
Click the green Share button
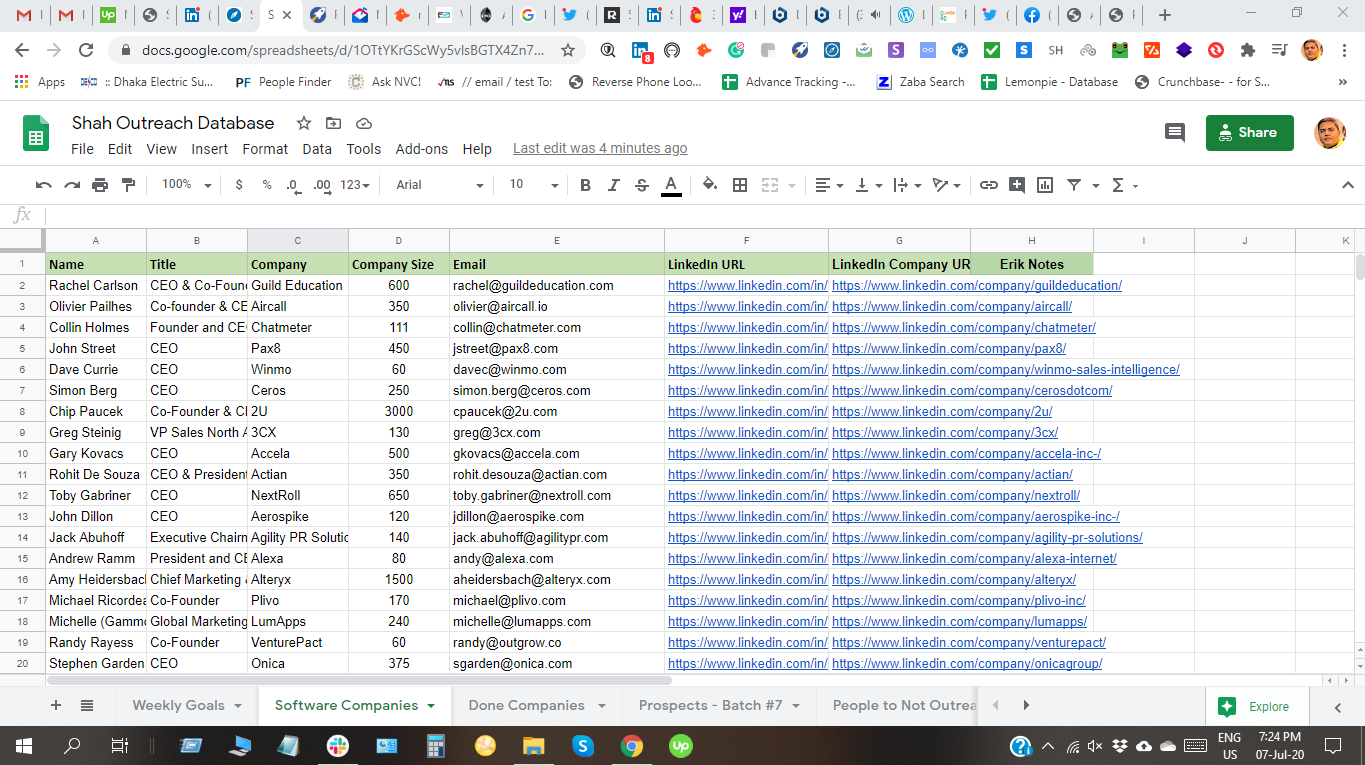(1249, 133)
